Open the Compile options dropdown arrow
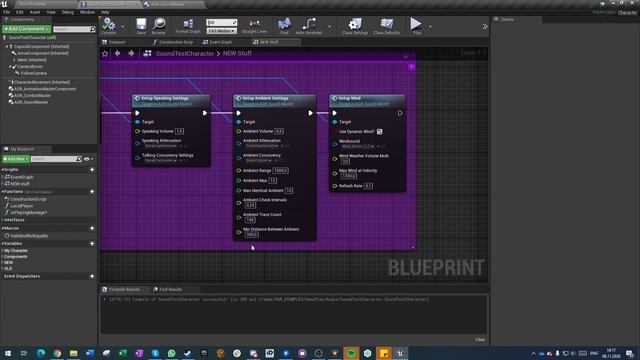The image size is (640, 360). [x=122, y=27]
